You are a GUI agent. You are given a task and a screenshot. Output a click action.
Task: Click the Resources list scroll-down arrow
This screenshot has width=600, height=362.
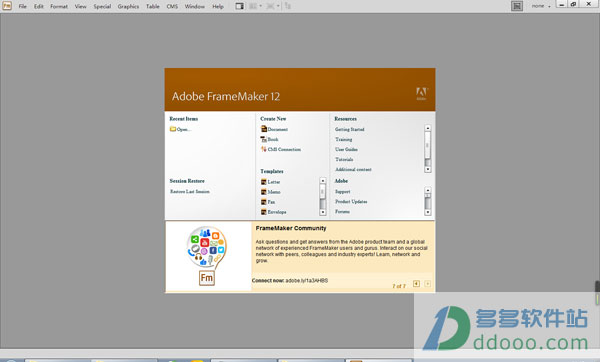point(427,169)
